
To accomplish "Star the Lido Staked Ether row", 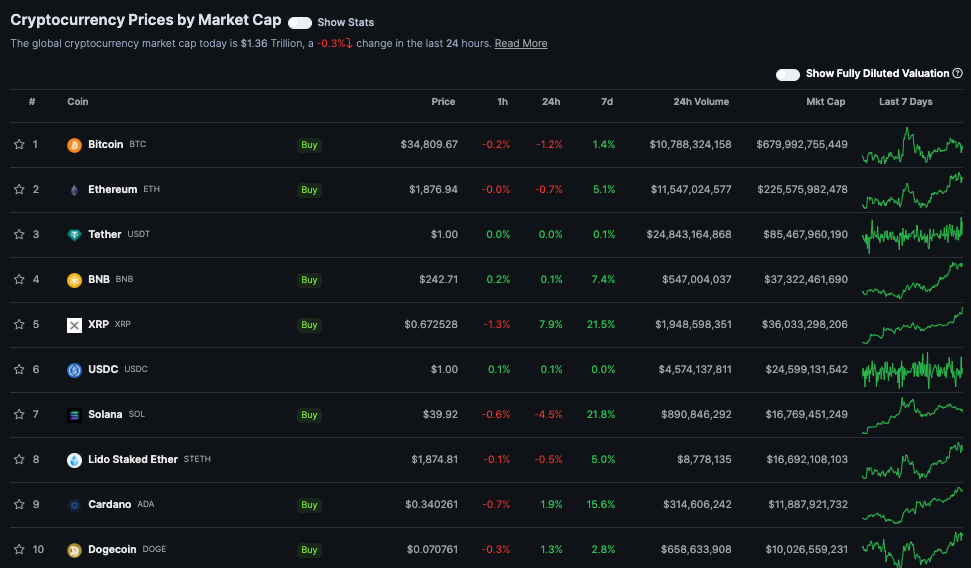I will click(19, 460).
